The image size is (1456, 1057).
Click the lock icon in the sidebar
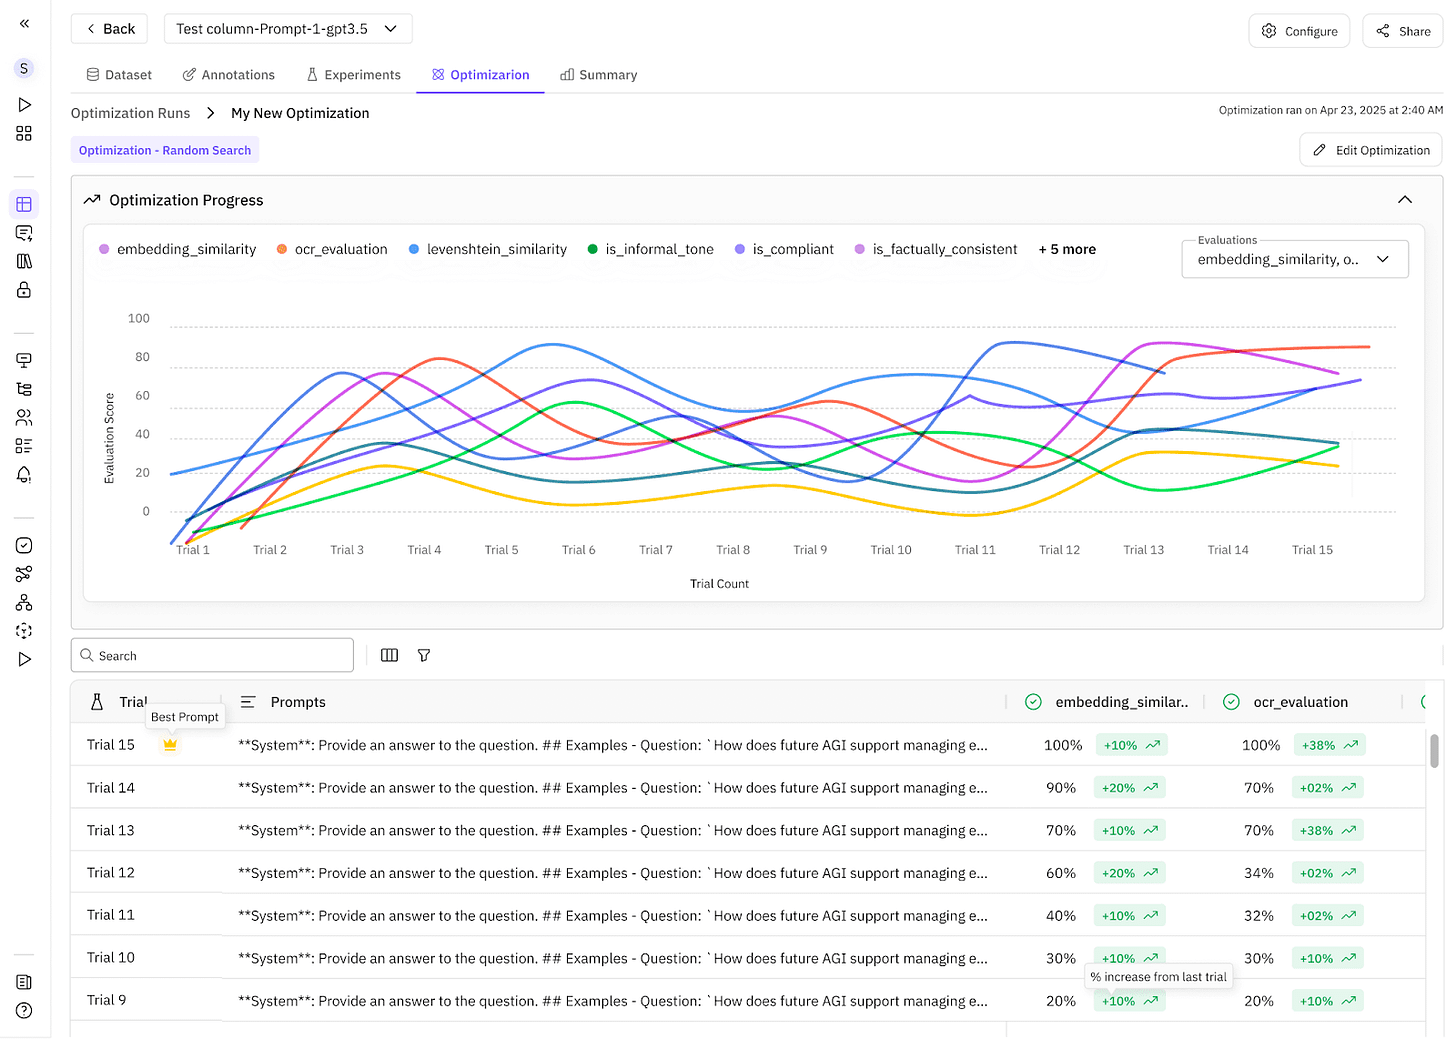[x=23, y=290]
